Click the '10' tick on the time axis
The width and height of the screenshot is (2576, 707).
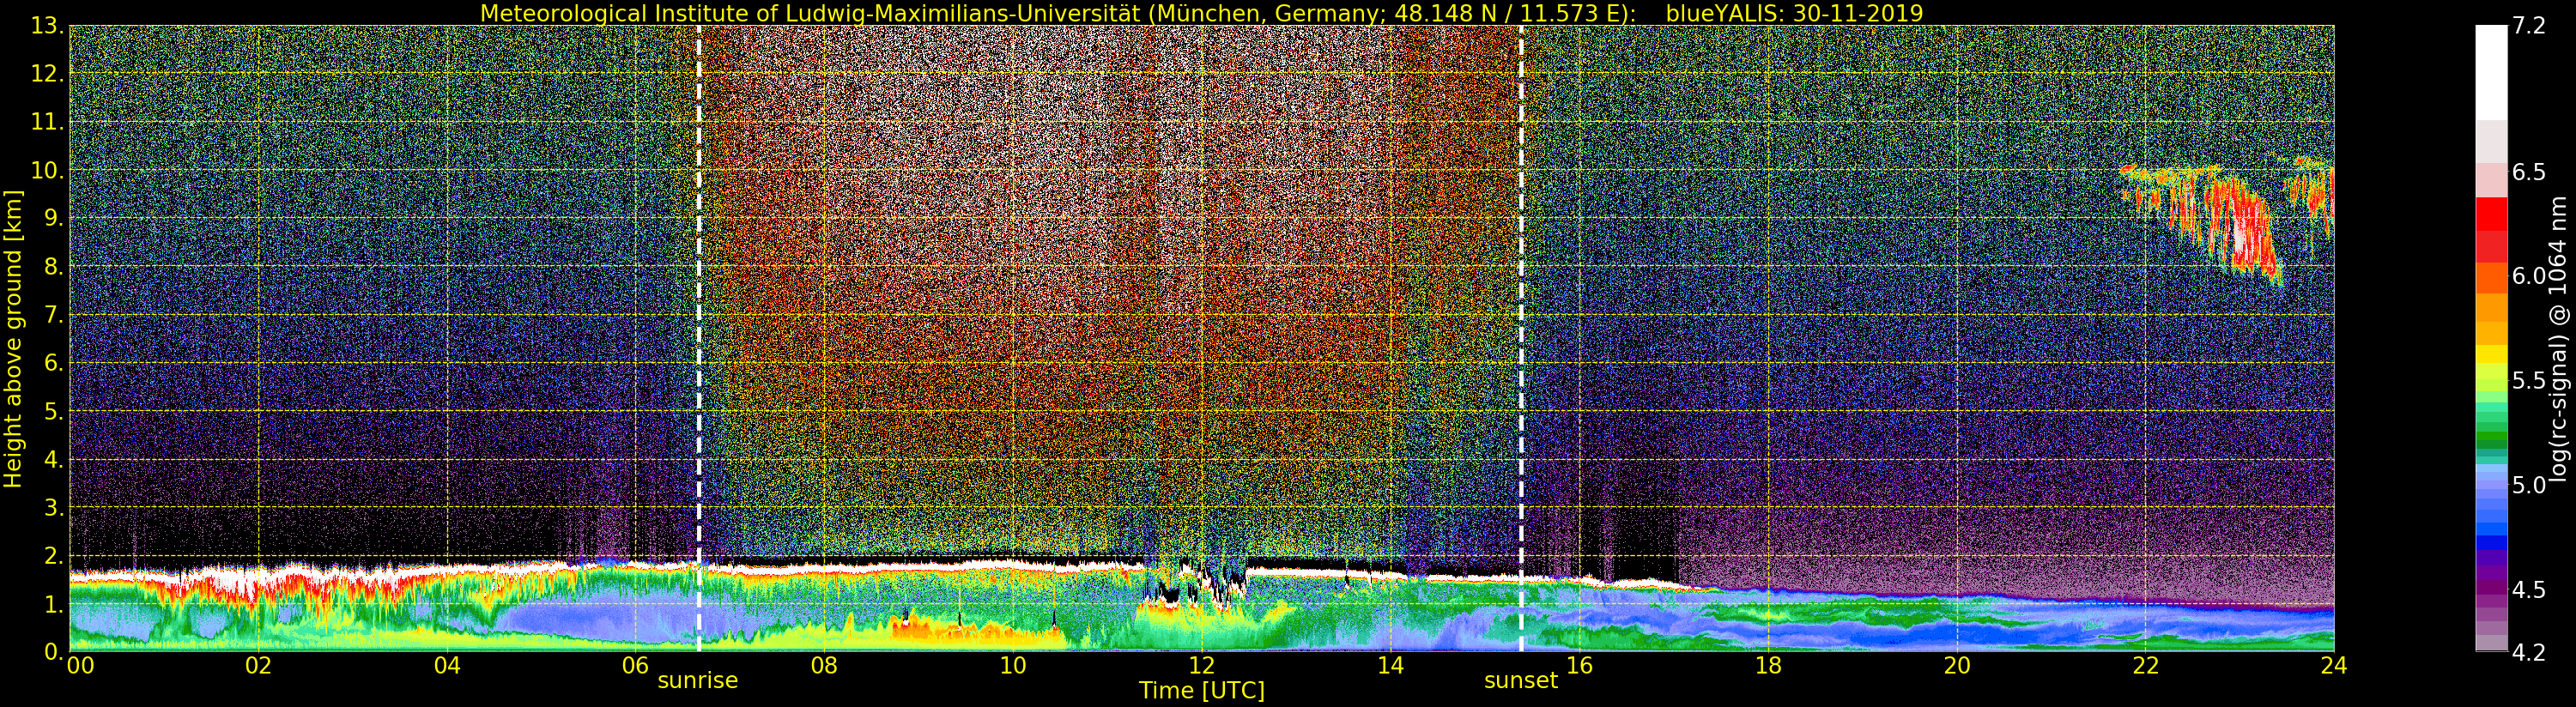click(1013, 666)
